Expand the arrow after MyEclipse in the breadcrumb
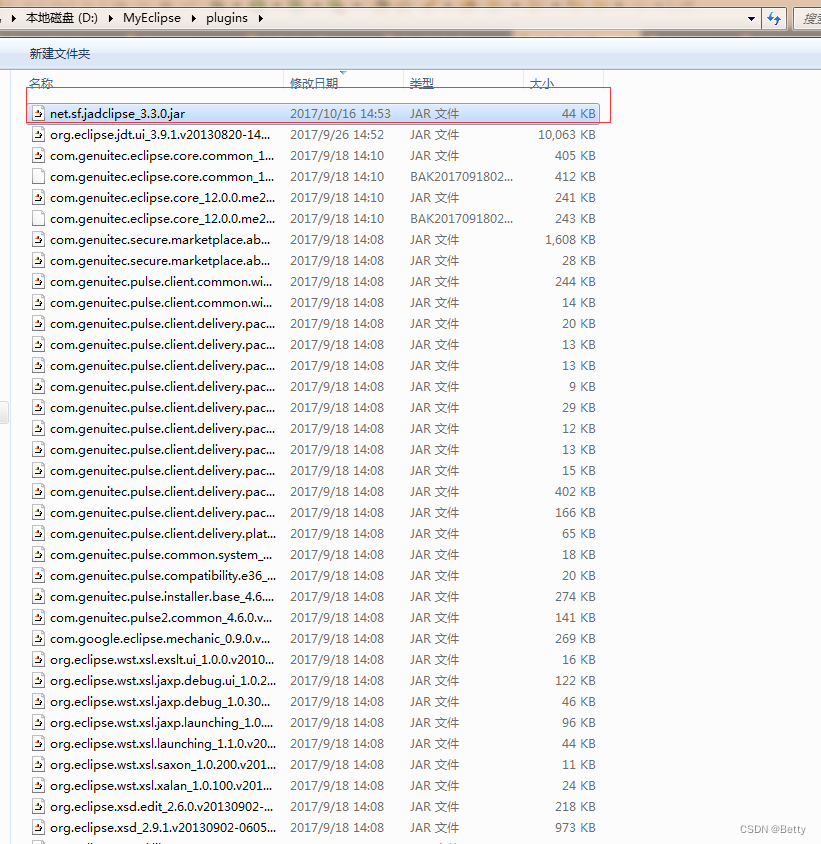 click(193, 18)
